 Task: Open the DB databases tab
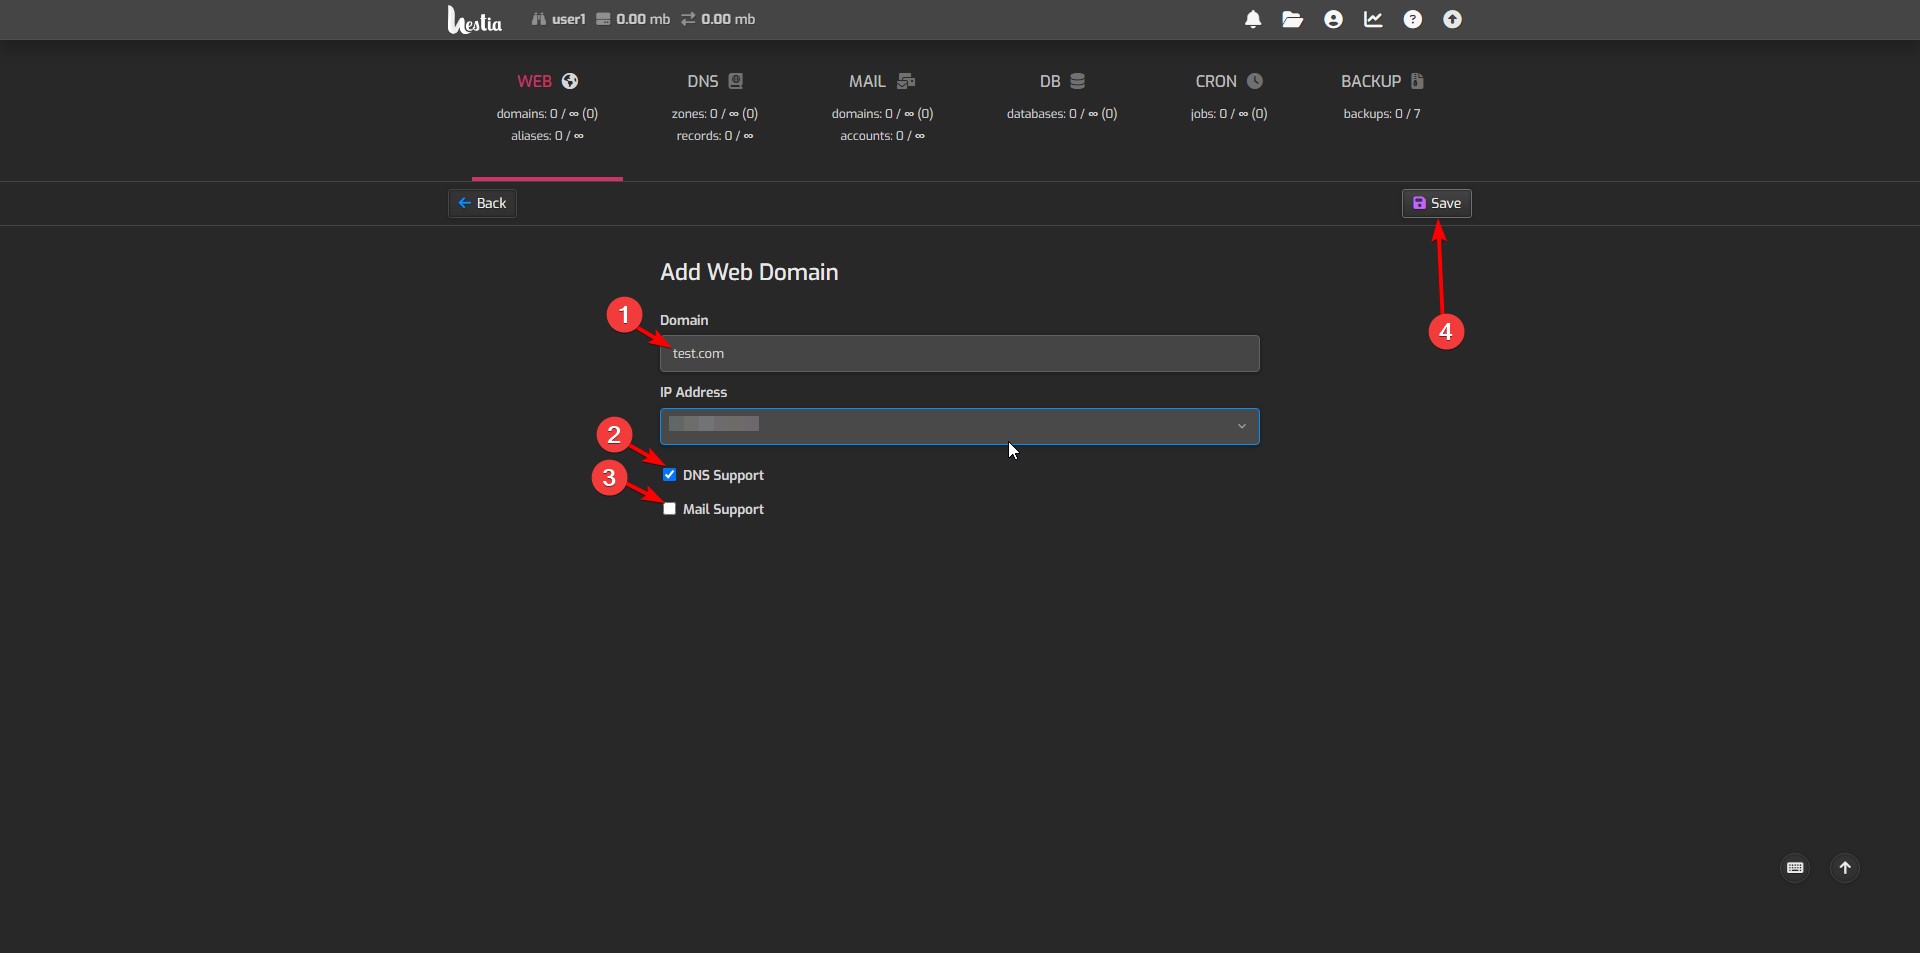tap(1061, 82)
